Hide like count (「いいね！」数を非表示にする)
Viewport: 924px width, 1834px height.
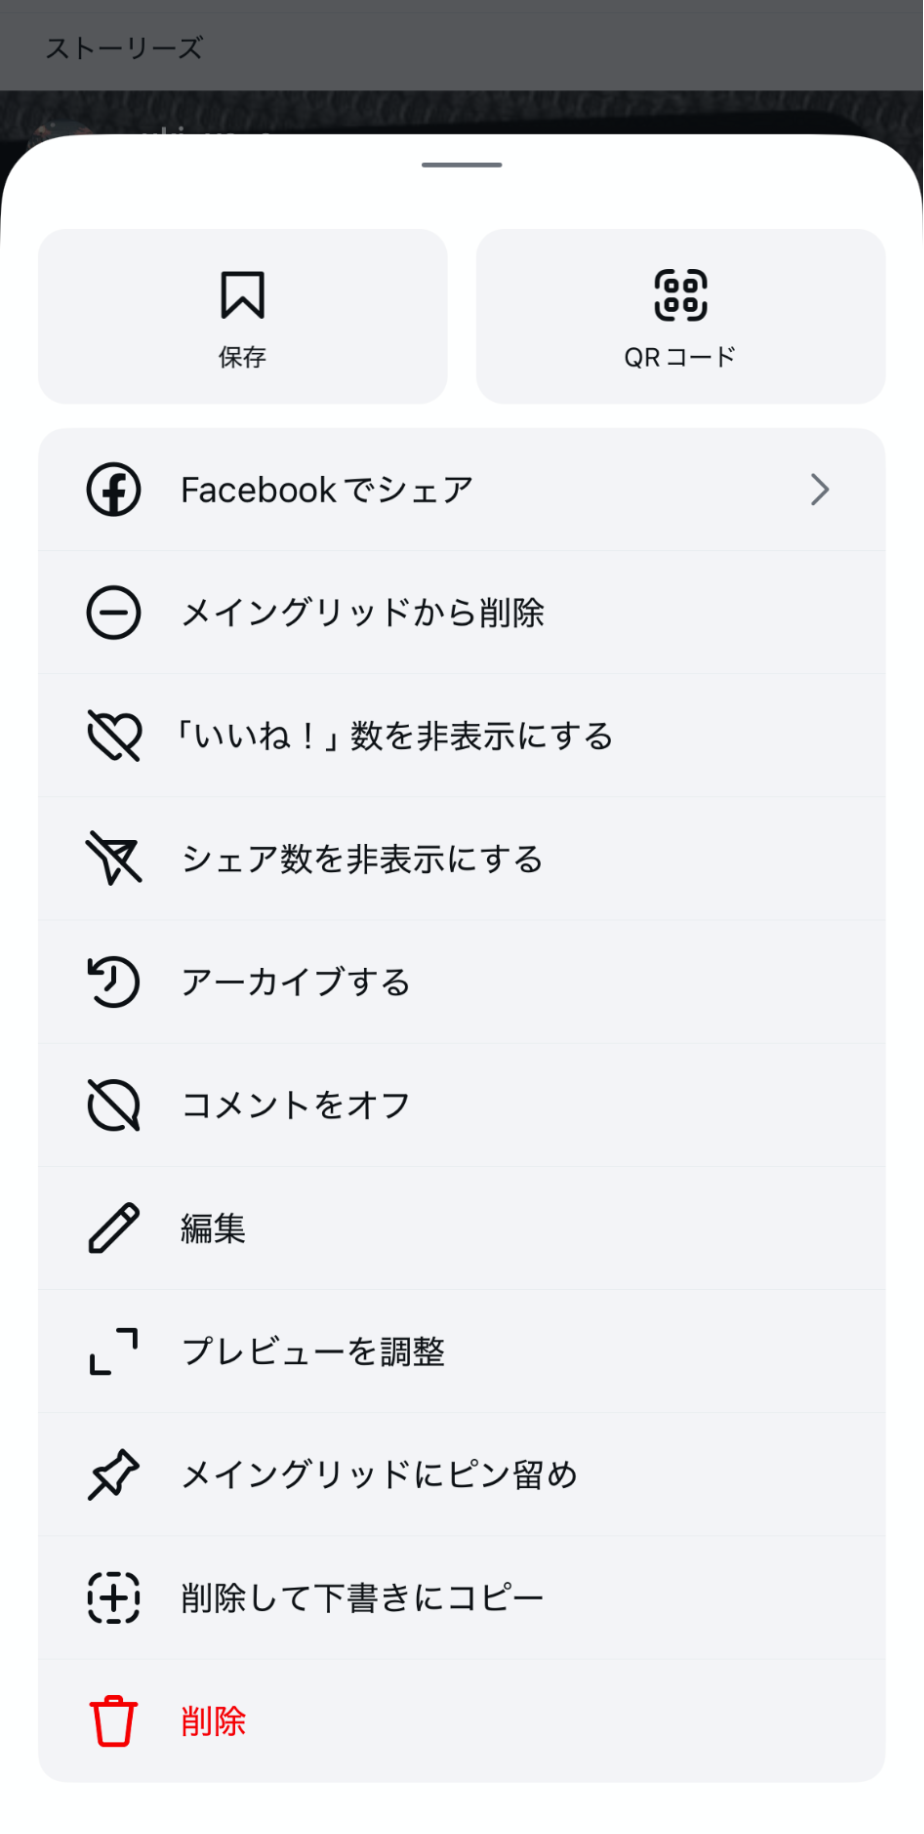click(x=396, y=736)
